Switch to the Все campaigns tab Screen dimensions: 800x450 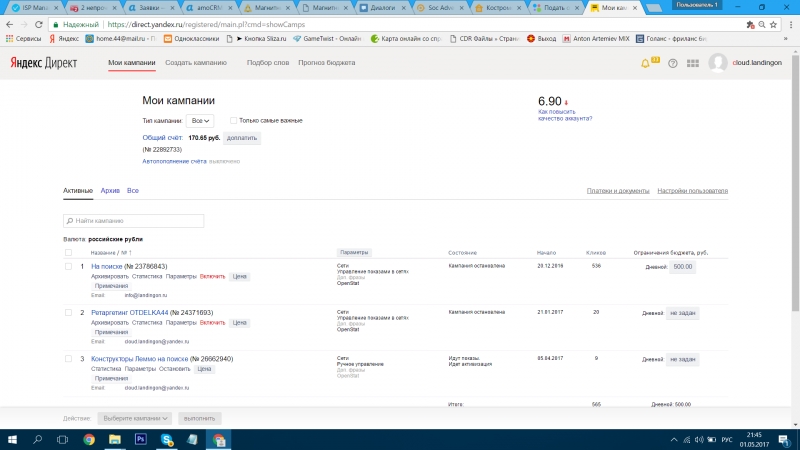coord(133,190)
